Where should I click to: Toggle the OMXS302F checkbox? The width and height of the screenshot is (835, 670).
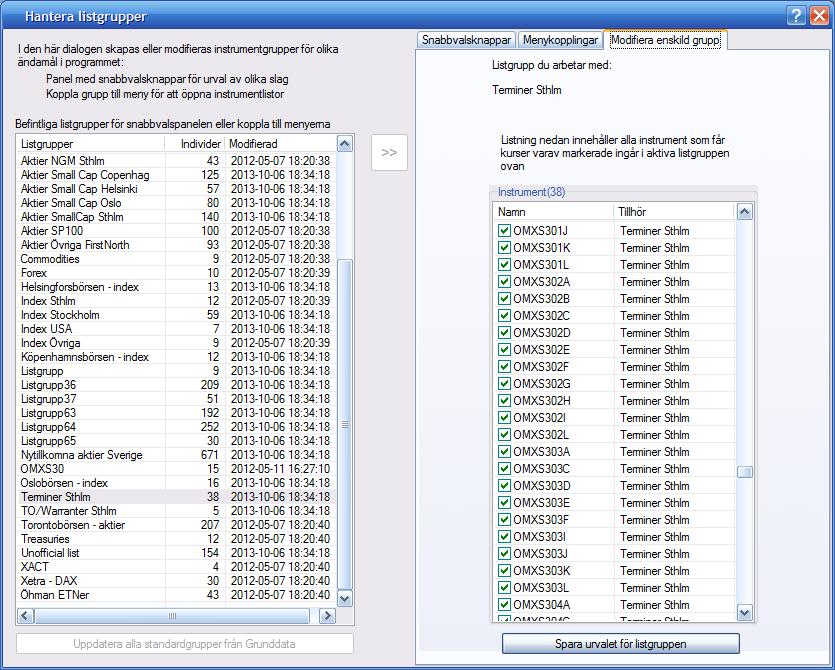504,367
